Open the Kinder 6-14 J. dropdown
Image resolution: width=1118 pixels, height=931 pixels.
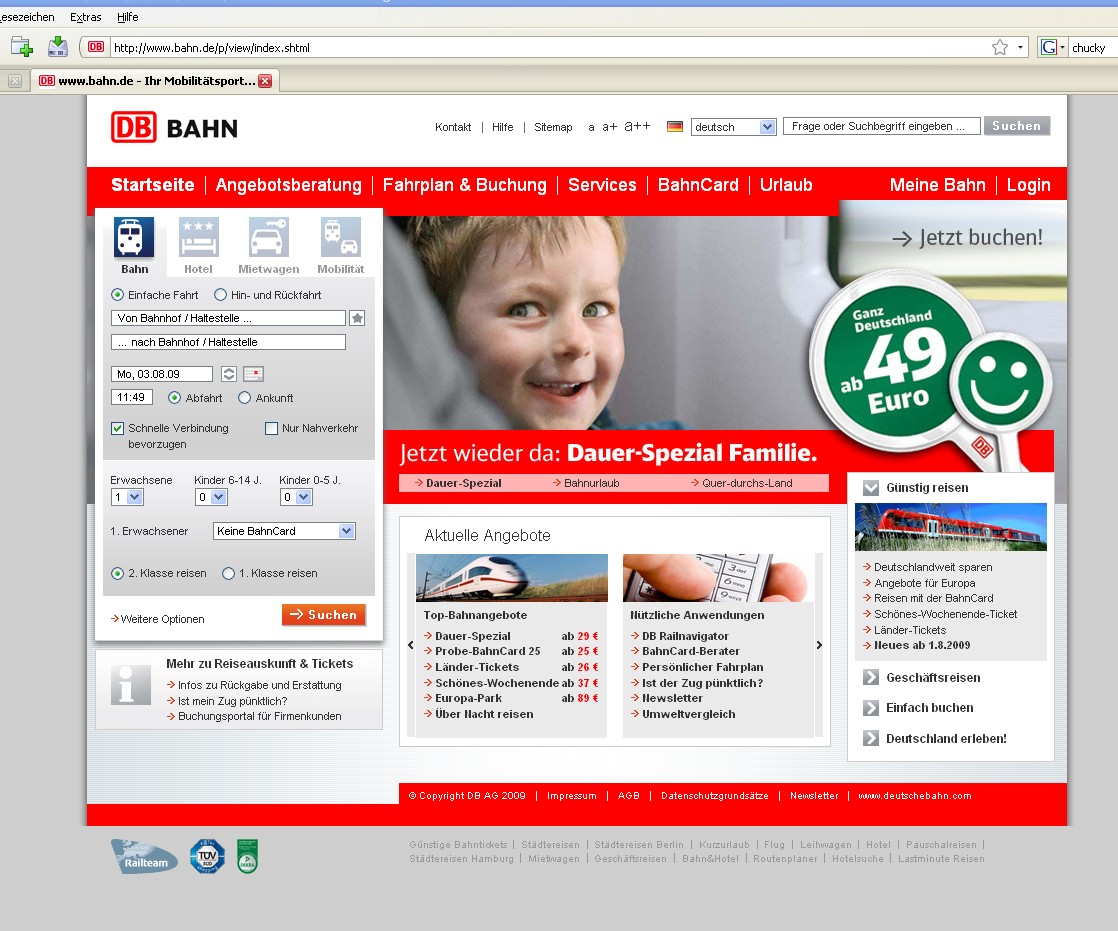coord(212,497)
